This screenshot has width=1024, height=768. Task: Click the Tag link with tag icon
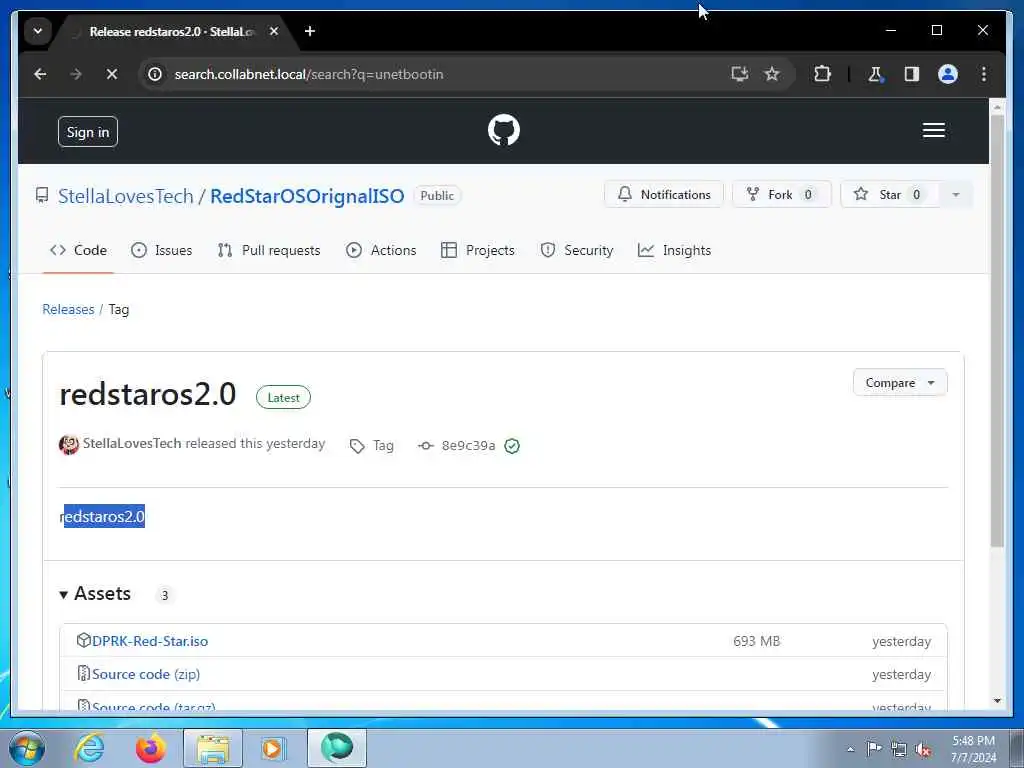pos(372,445)
